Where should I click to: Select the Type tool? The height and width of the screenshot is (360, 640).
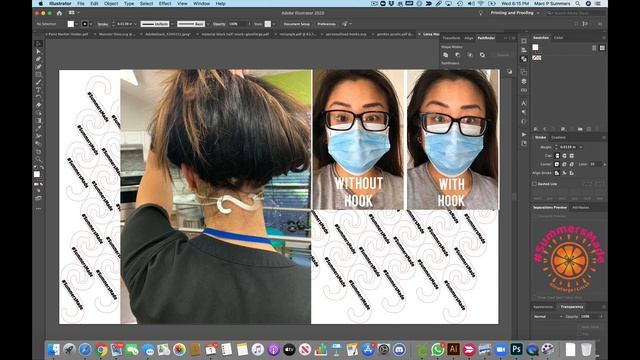(x=38, y=90)
